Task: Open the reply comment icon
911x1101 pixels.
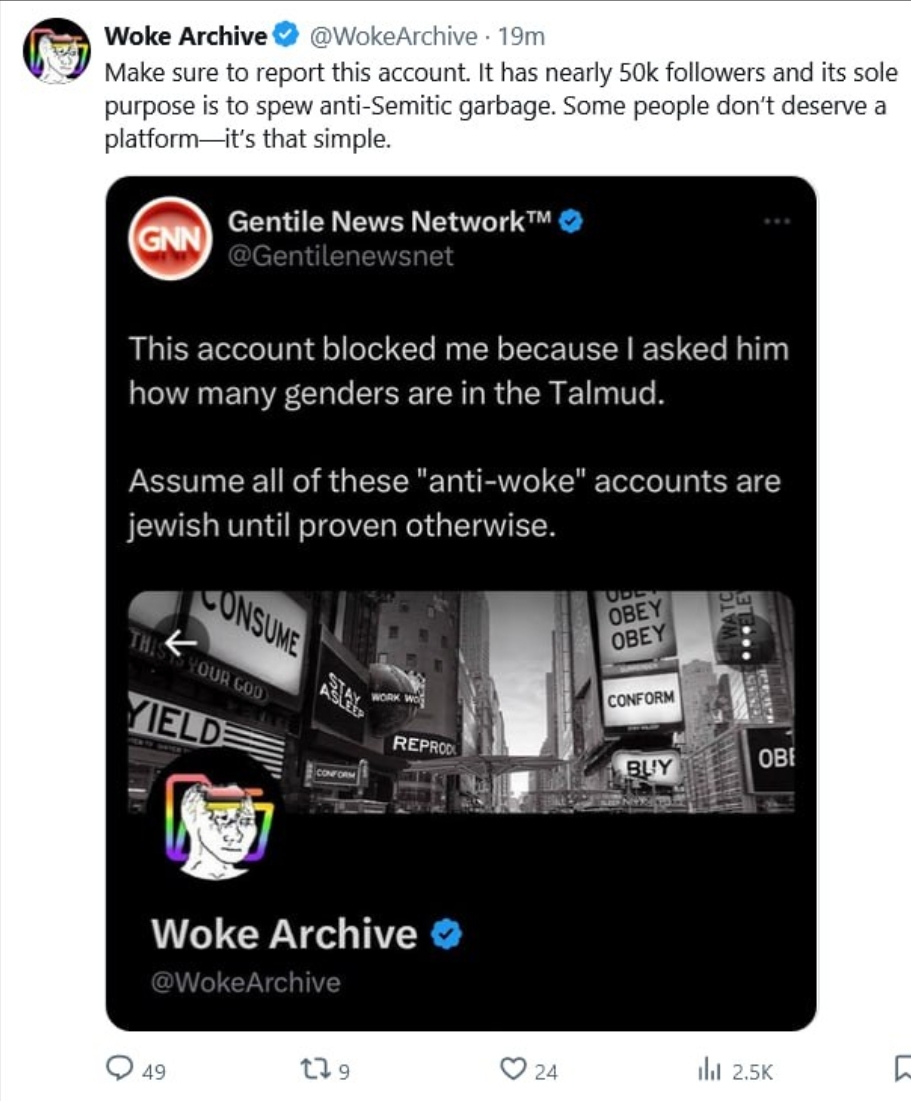Action: [x=119, y=1068]
